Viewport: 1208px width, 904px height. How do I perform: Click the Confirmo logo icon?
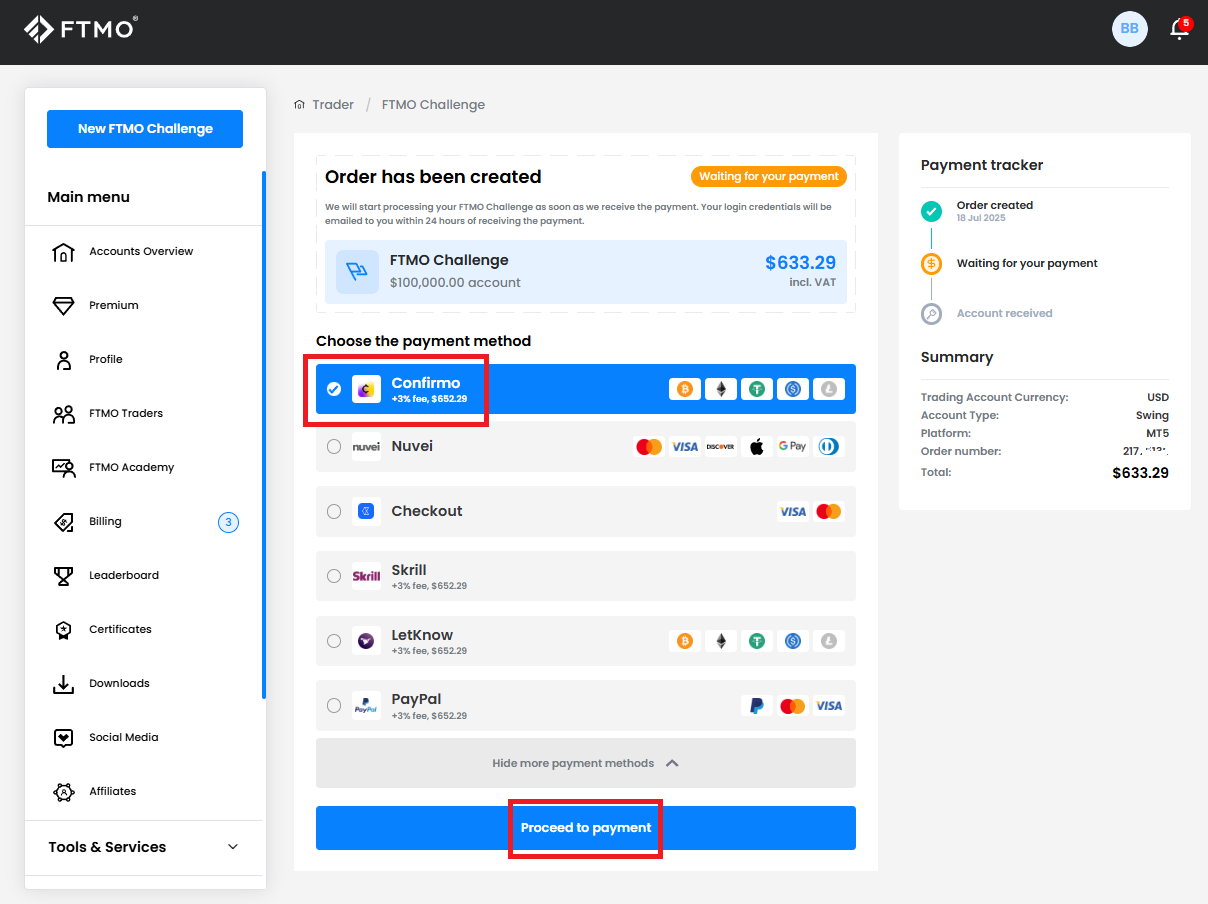366,389
